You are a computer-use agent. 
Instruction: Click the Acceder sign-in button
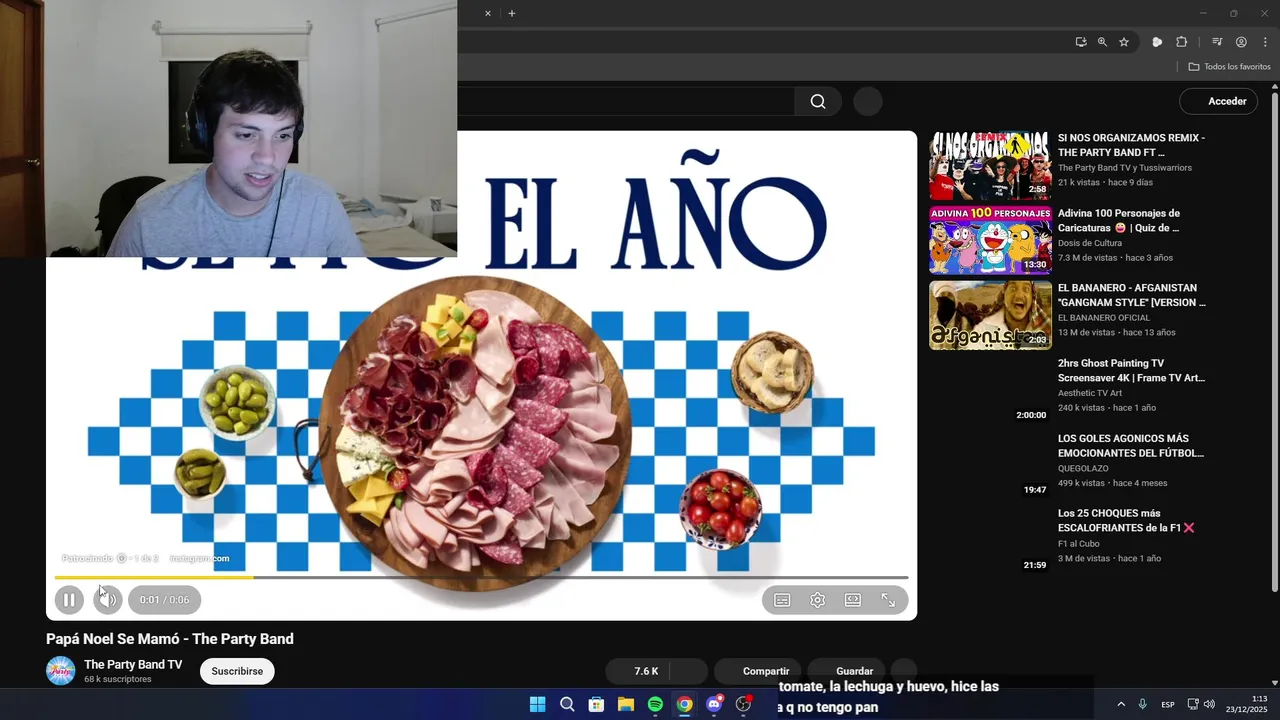(x=1218, y=101)
